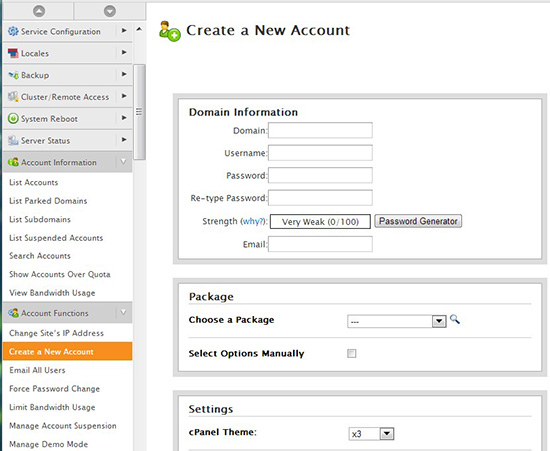The height and width of the screenshot is (451, 550).
Task: Click the down arrow button above sidebar
Action: pos(110,11)
